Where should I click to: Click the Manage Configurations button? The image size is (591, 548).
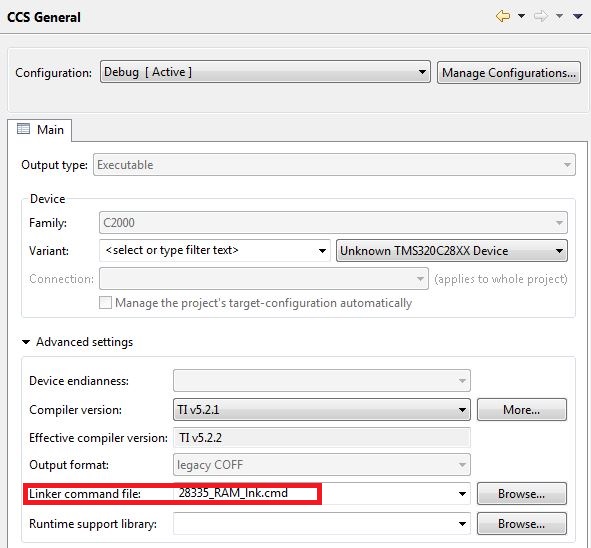509,72
